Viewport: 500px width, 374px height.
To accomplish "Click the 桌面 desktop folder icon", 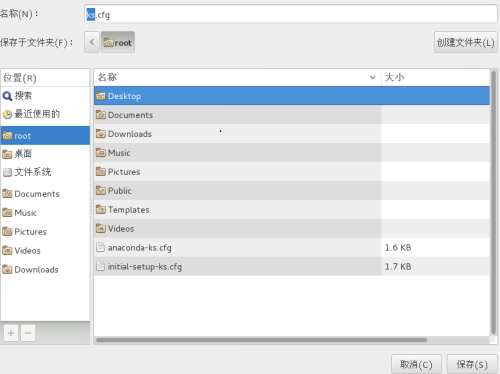I will (x=7, y=154).
